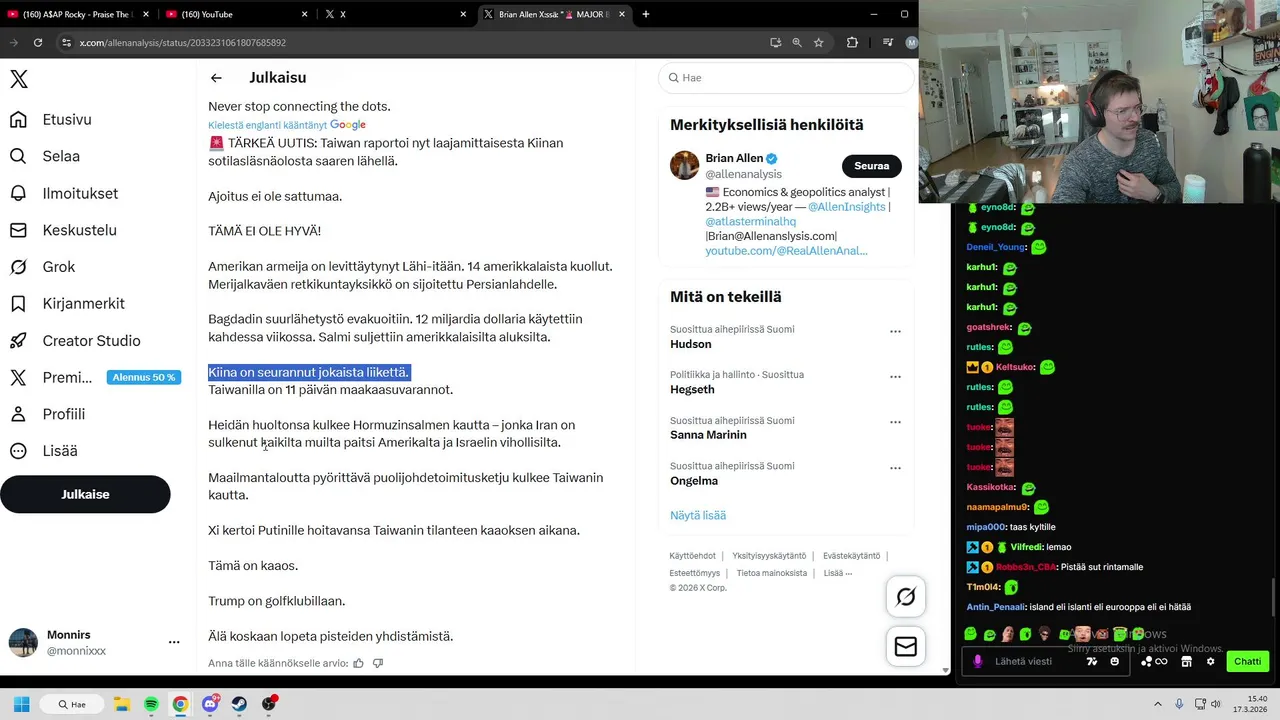The image size is (1280, 720).
Task: Rate the translation with thumbs down
Action: pos(377,663)
